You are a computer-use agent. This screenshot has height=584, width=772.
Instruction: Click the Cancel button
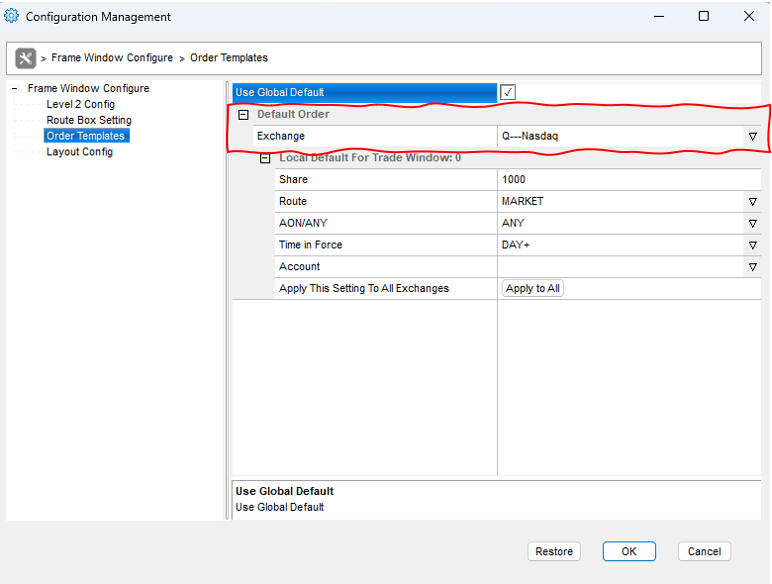(x=704, y=551)
